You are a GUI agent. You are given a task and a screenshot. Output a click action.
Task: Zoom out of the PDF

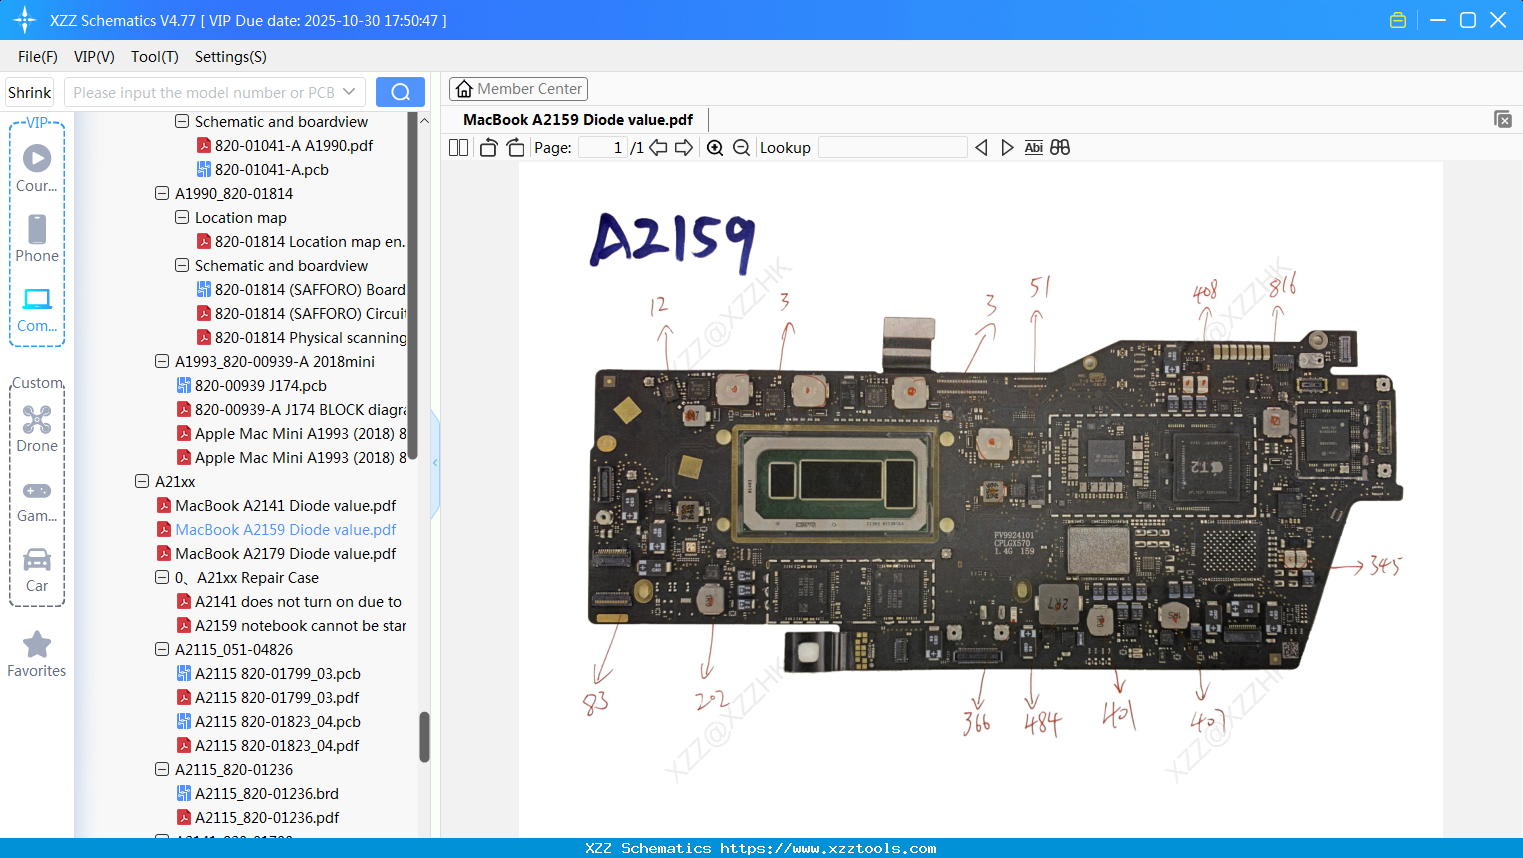pyautogui.click(x=741, y=148)
